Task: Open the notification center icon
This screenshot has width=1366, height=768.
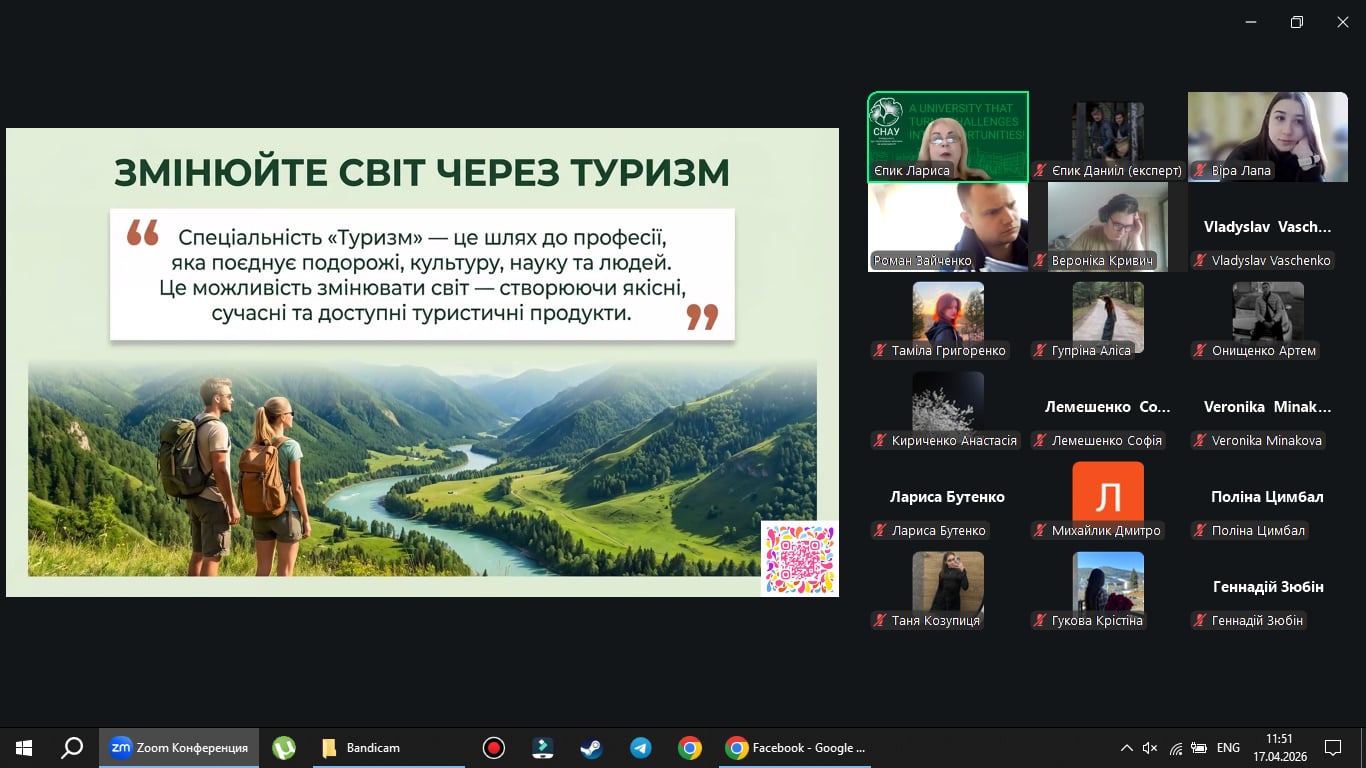Action: [x=1332, y=748]
